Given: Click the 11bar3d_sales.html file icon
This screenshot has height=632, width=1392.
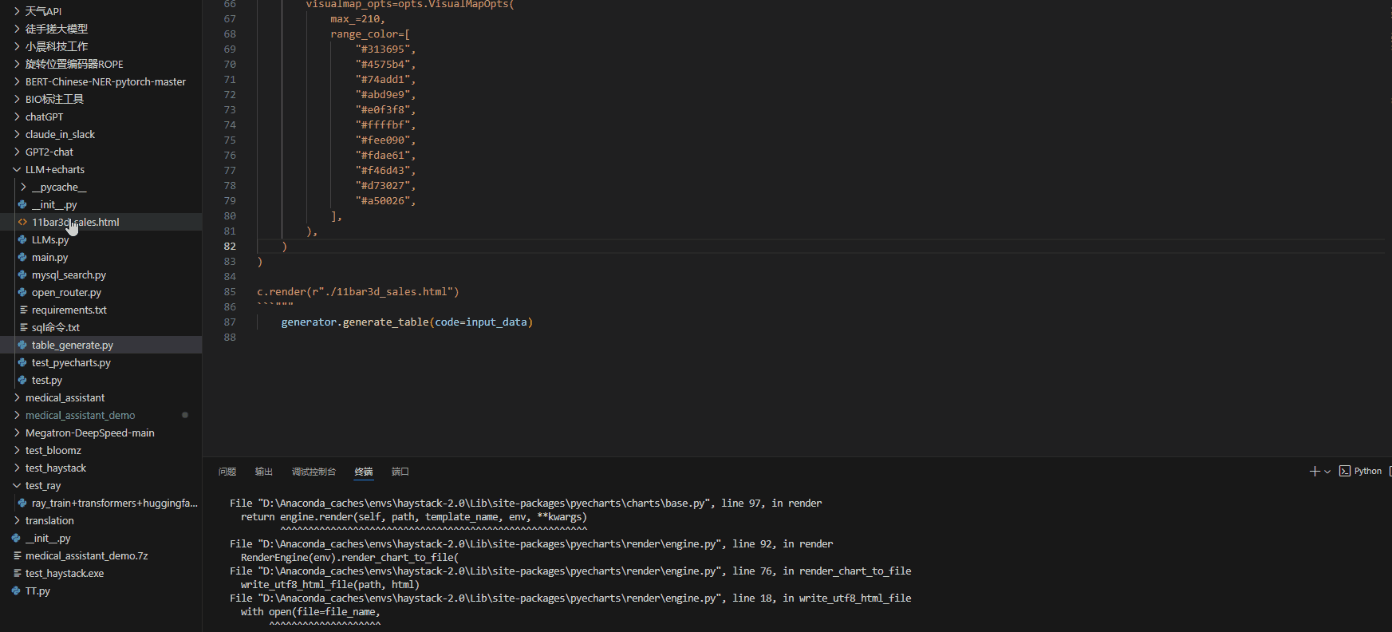Looking at the screenshot, I should (23, 222).
